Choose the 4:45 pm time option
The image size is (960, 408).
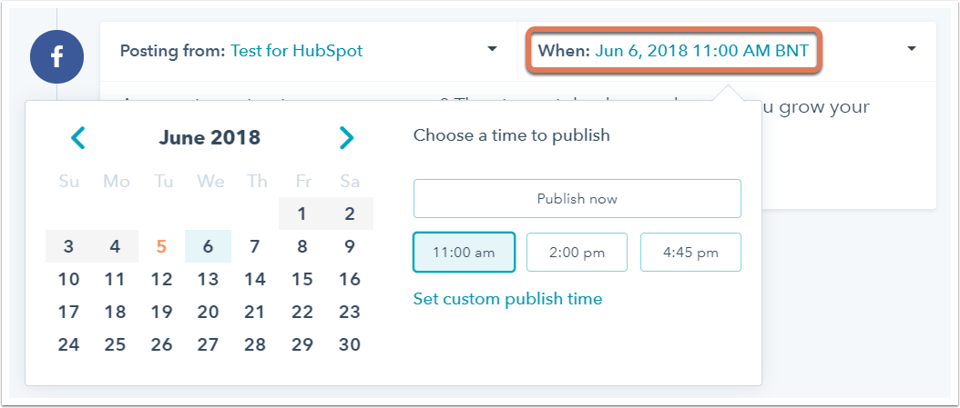point(691,252)
